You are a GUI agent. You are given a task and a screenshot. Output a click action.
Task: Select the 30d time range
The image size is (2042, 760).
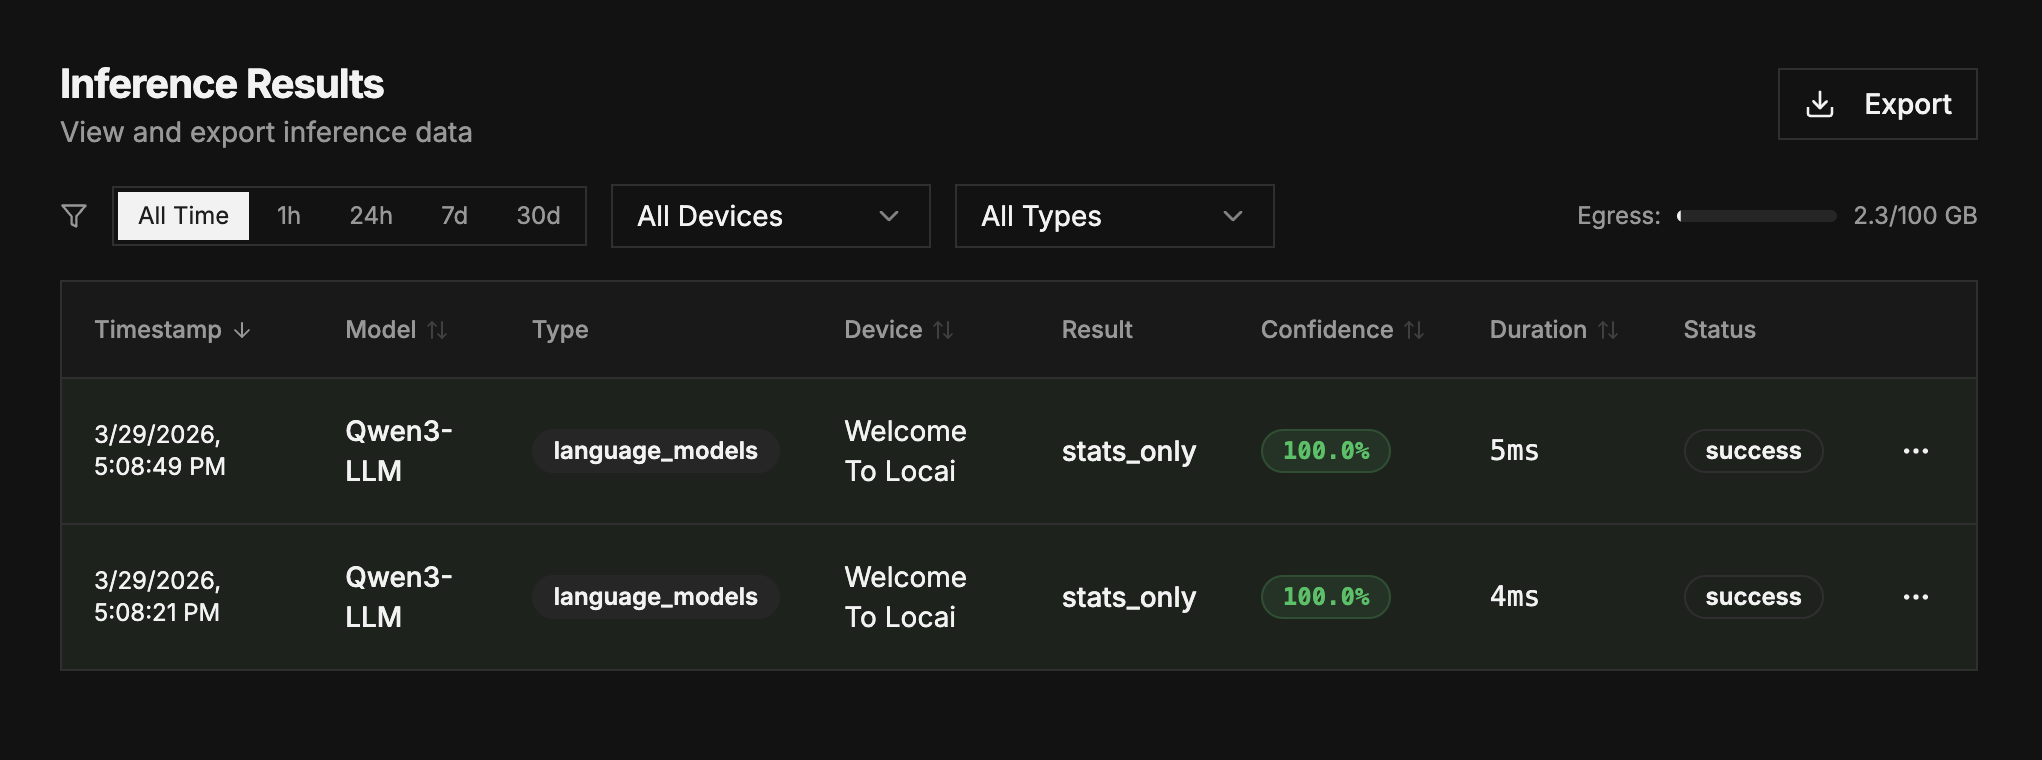pos(538,216)
